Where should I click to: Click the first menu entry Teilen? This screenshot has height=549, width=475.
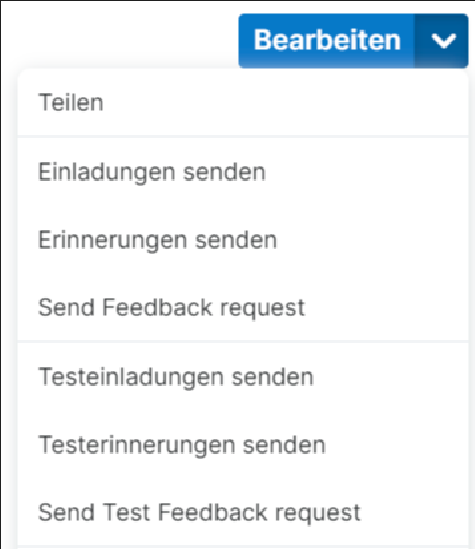coord(243,102)
